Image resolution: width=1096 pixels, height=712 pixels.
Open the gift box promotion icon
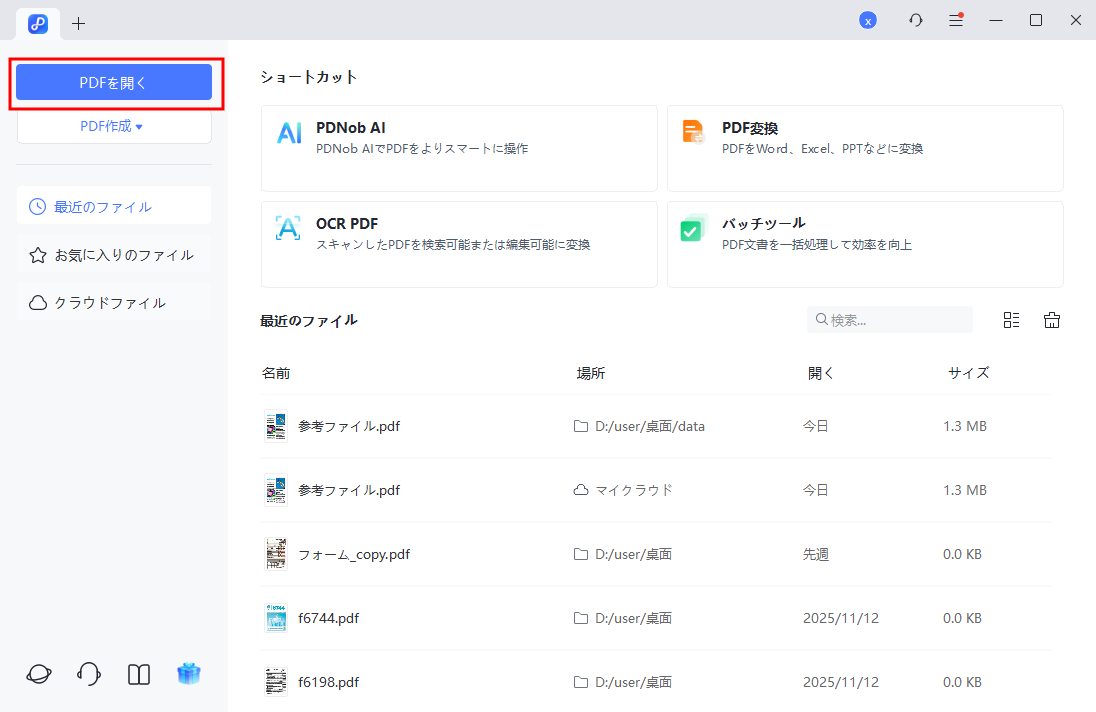point(189,674)
